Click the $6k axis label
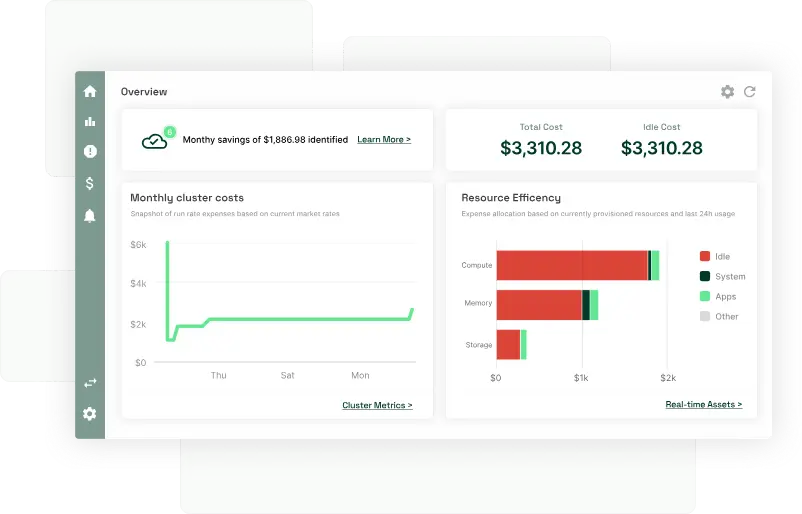This screenshot has height=514, width=802. click(138, 245)
